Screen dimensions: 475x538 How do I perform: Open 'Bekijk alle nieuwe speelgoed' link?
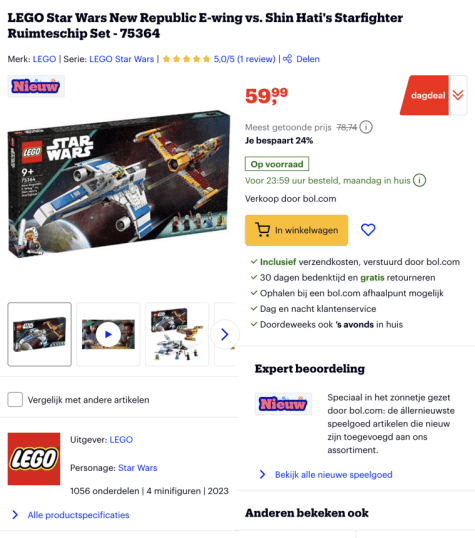click(333, 475)
